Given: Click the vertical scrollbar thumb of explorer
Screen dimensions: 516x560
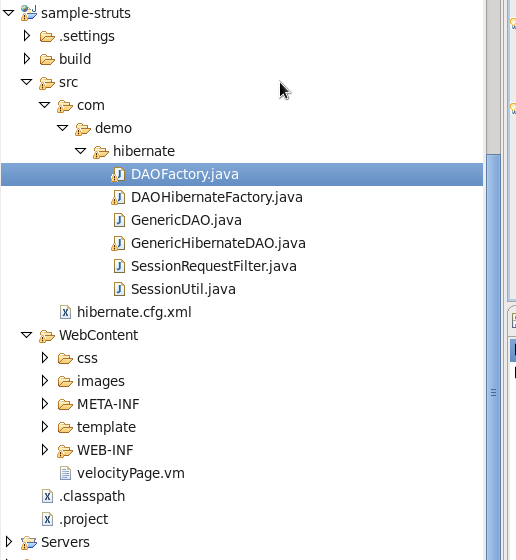Looking at the screenshot, I should tap(494, 357).
